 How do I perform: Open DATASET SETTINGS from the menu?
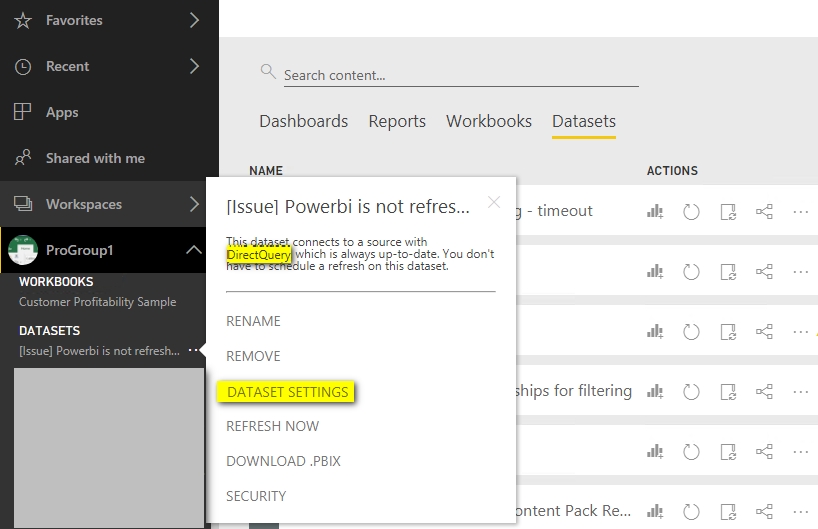pyautogui.click(x=287, y=392)
